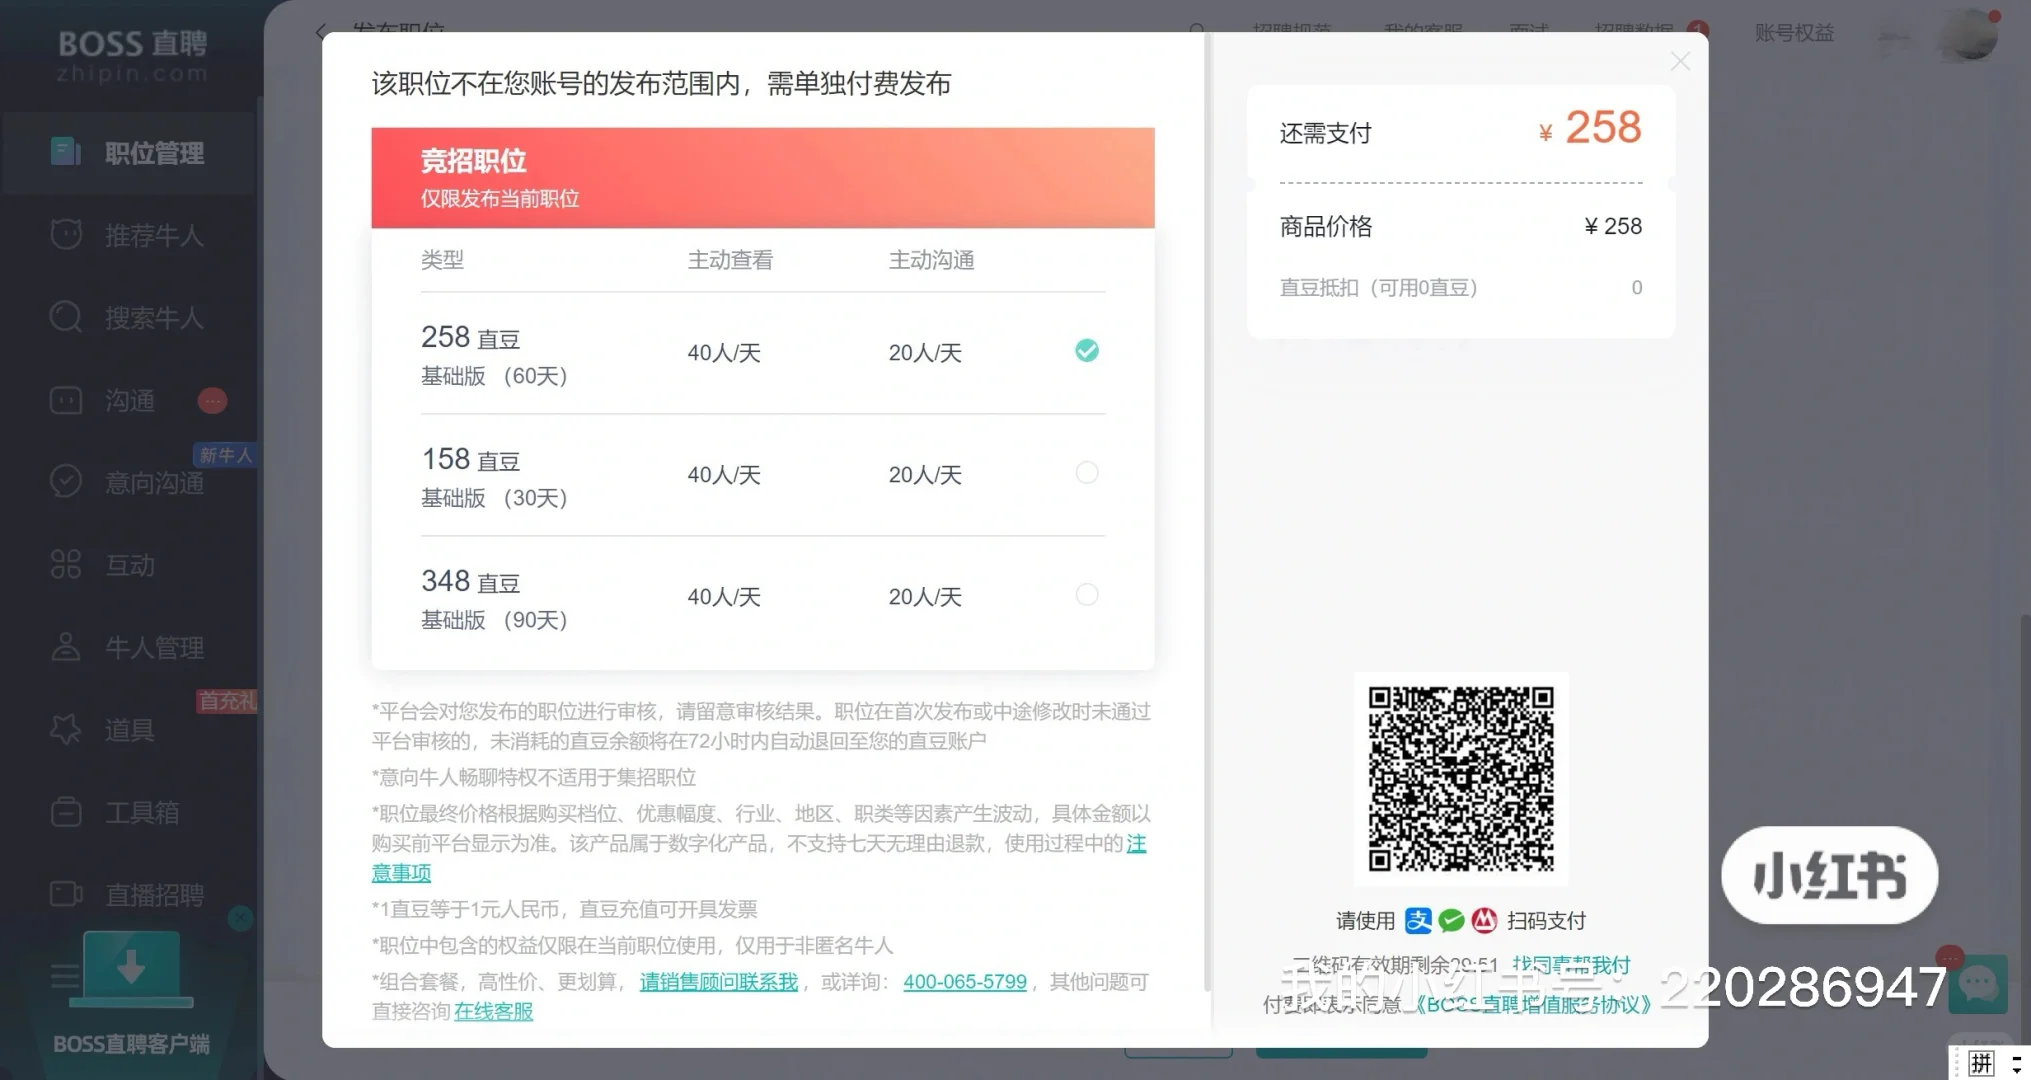This screenshot has width=2031, height=1080.
Task: Select 推荐牛人 in the sidebar
Action: tap(150, 234)
